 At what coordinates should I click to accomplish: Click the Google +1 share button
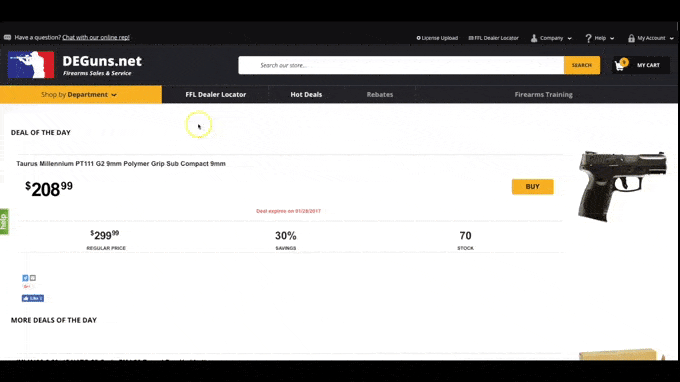pos(26,287)
